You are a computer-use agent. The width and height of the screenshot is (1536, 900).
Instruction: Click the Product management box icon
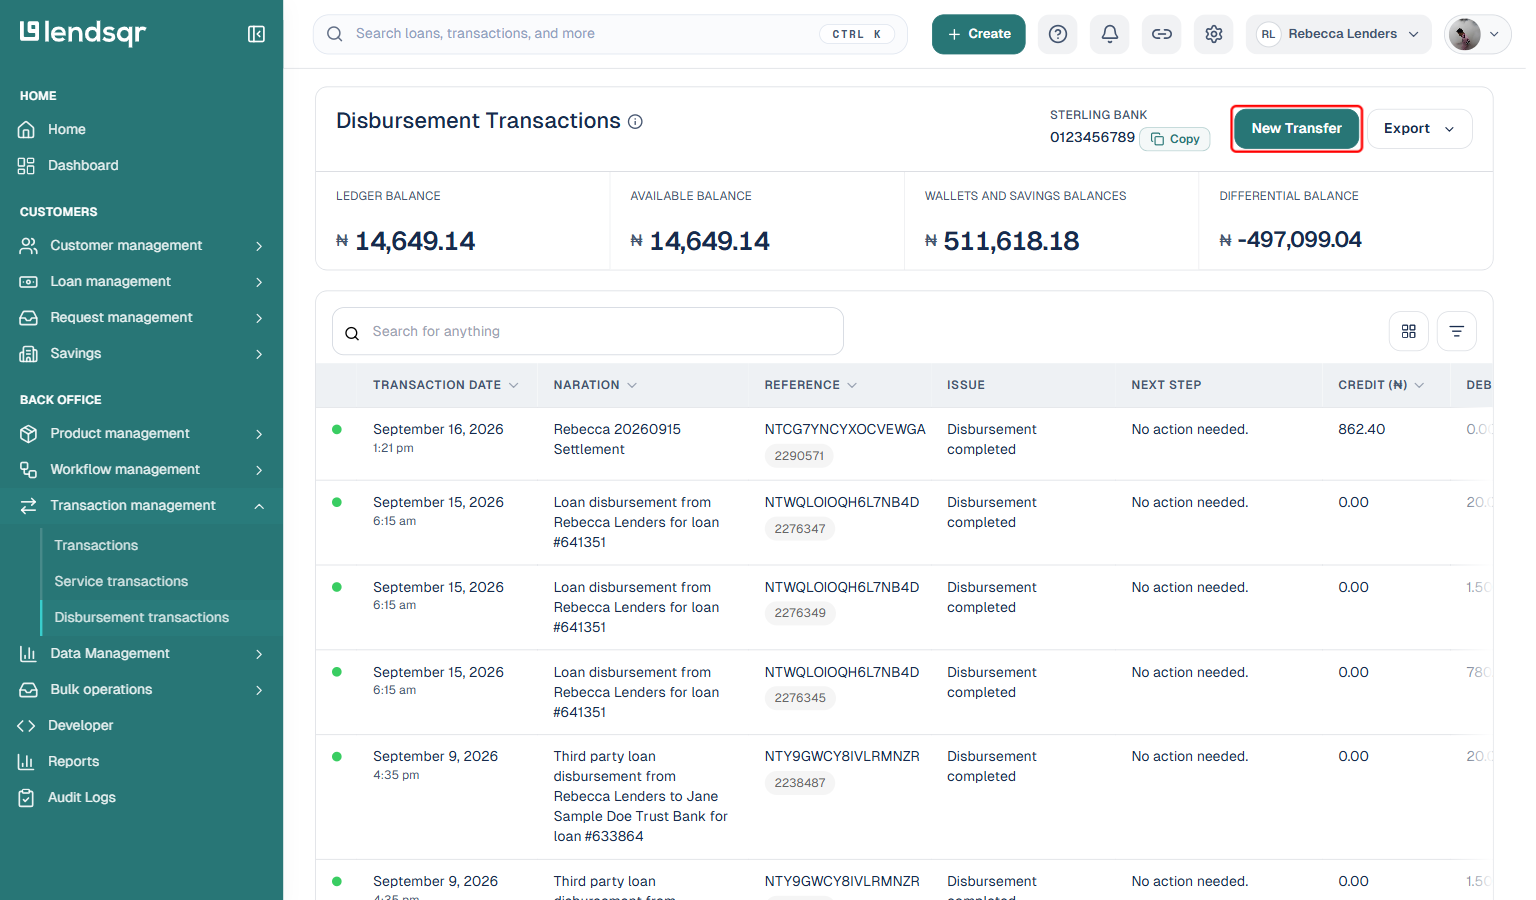click(x=29, y=434)
